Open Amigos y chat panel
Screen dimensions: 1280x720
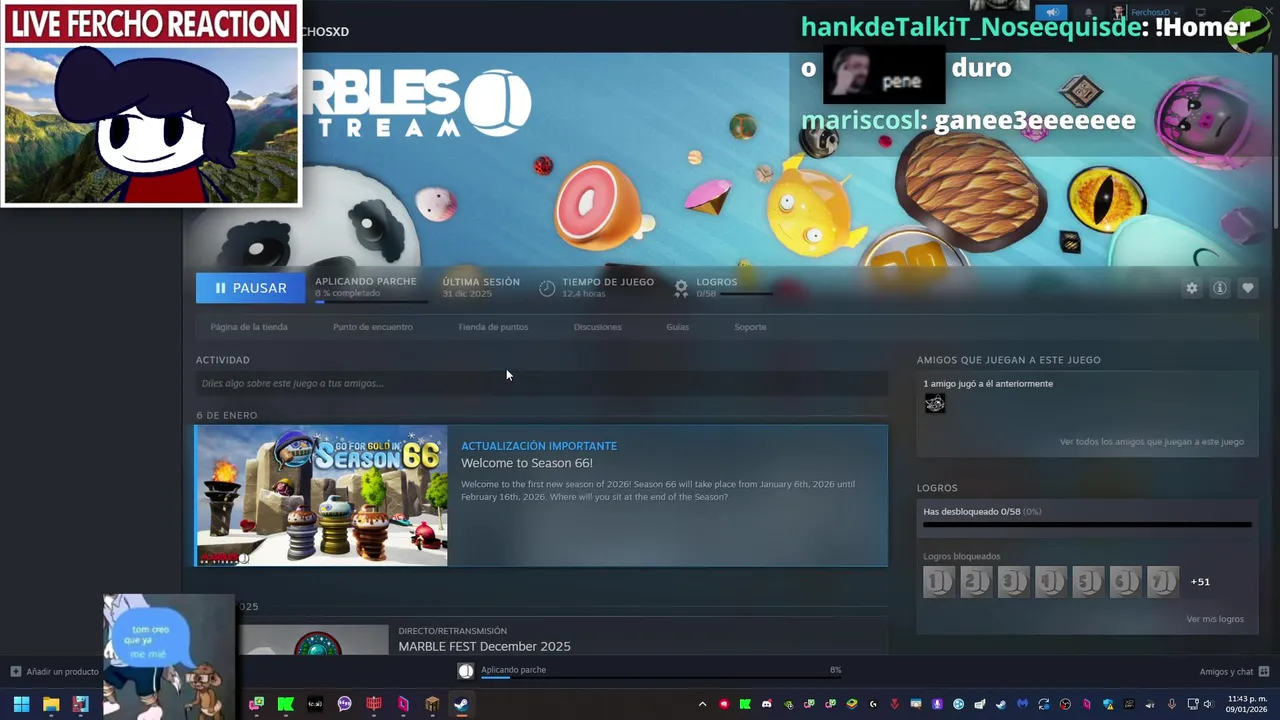[x=1234, y=672]
